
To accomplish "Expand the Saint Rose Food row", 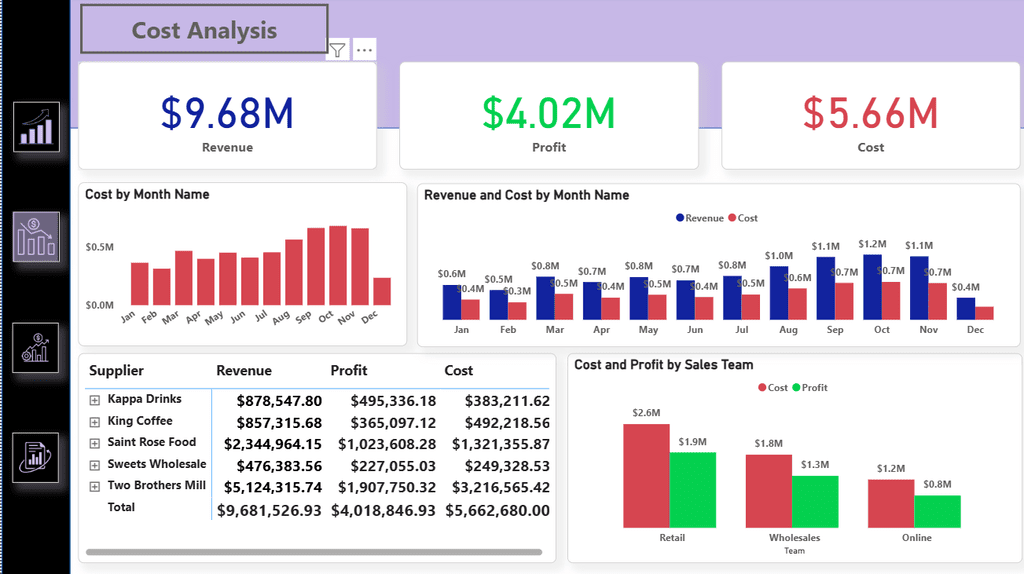I will pos(95,443).
